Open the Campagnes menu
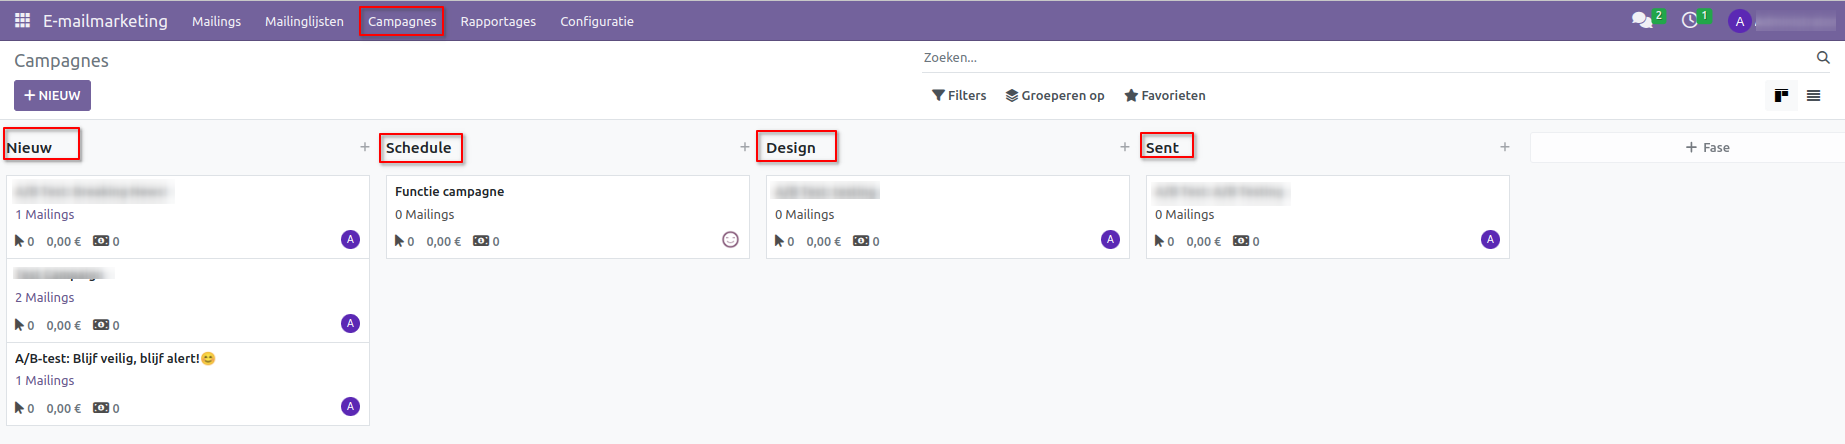Image resolution: width=1845 pixels, height=444 pixels. coord(402,21)
